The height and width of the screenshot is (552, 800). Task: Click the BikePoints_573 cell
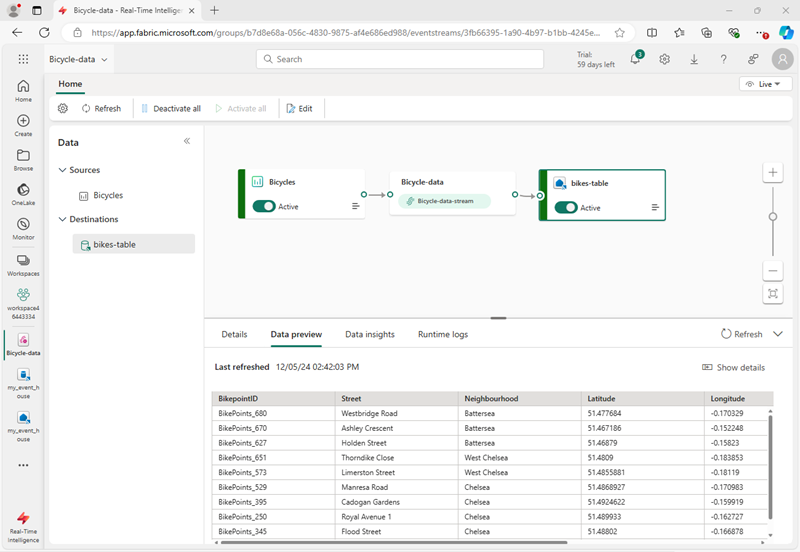point(273,472)
